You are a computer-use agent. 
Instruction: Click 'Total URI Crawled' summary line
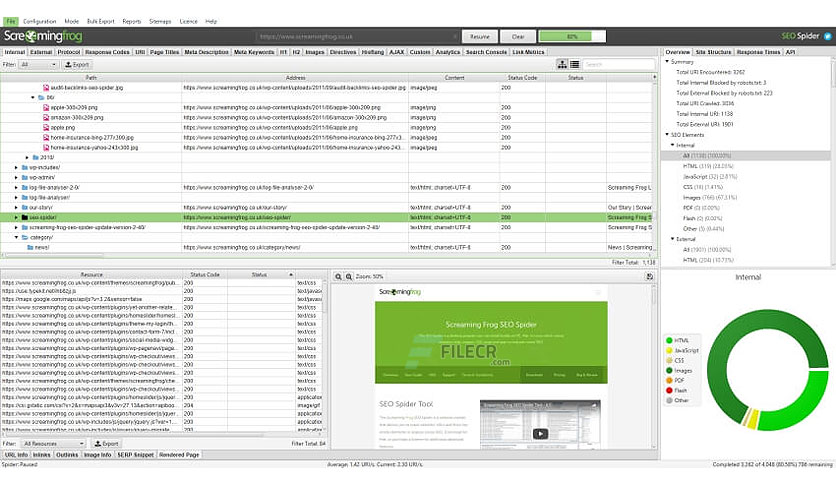point(705,103)
